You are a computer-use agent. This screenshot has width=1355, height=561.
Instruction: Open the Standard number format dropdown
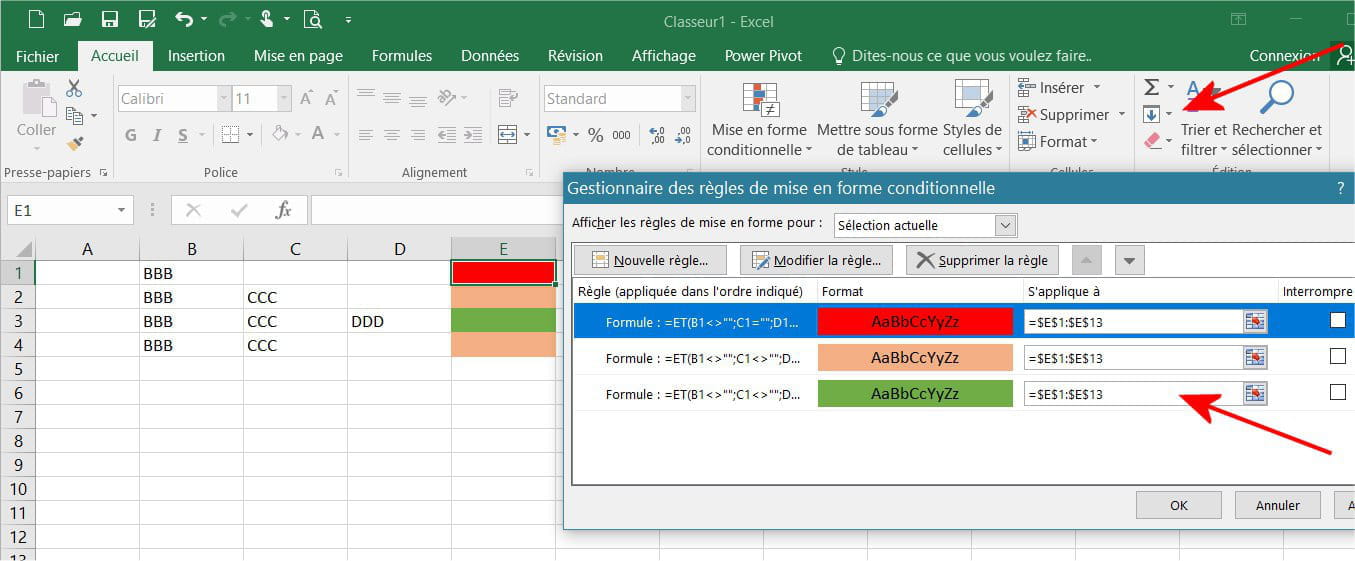point(687,99)
